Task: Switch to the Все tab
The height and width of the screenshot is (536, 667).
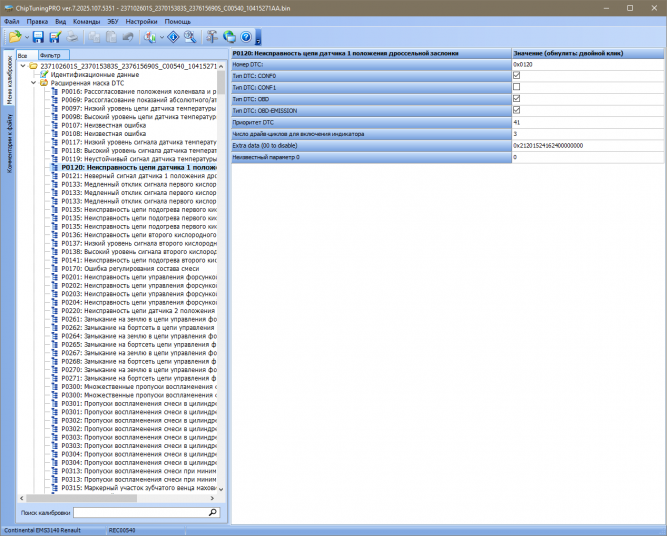Action: [x=26, y=55]
